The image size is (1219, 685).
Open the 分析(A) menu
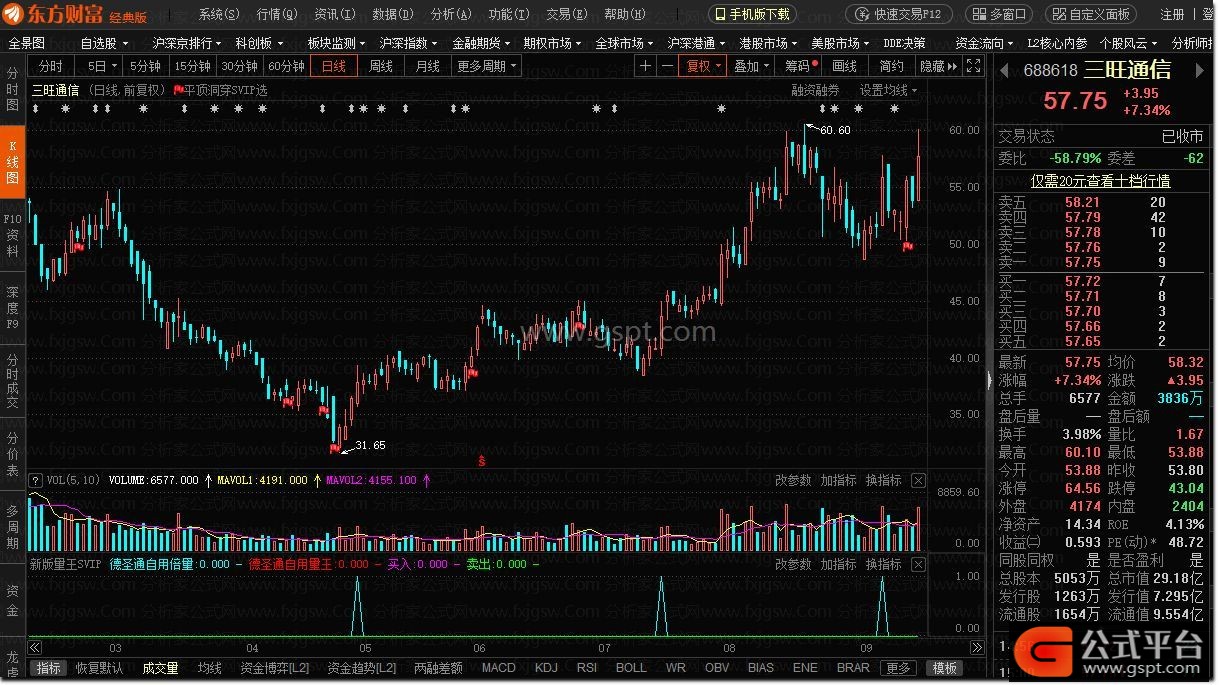[x=451, y=14]
